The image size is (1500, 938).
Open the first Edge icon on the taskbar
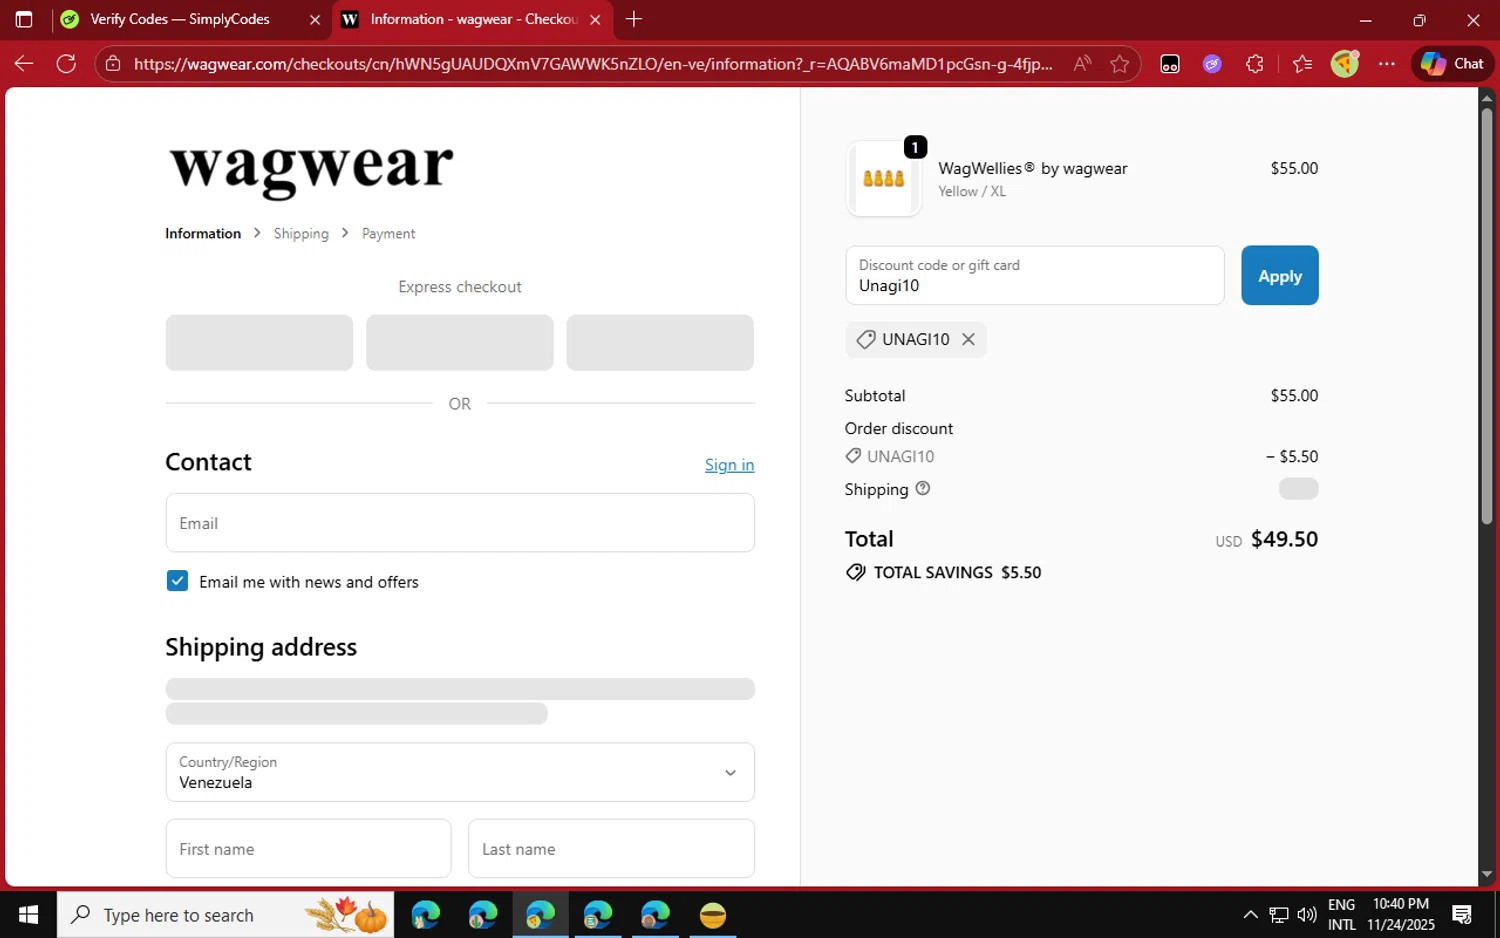(426, 915)
